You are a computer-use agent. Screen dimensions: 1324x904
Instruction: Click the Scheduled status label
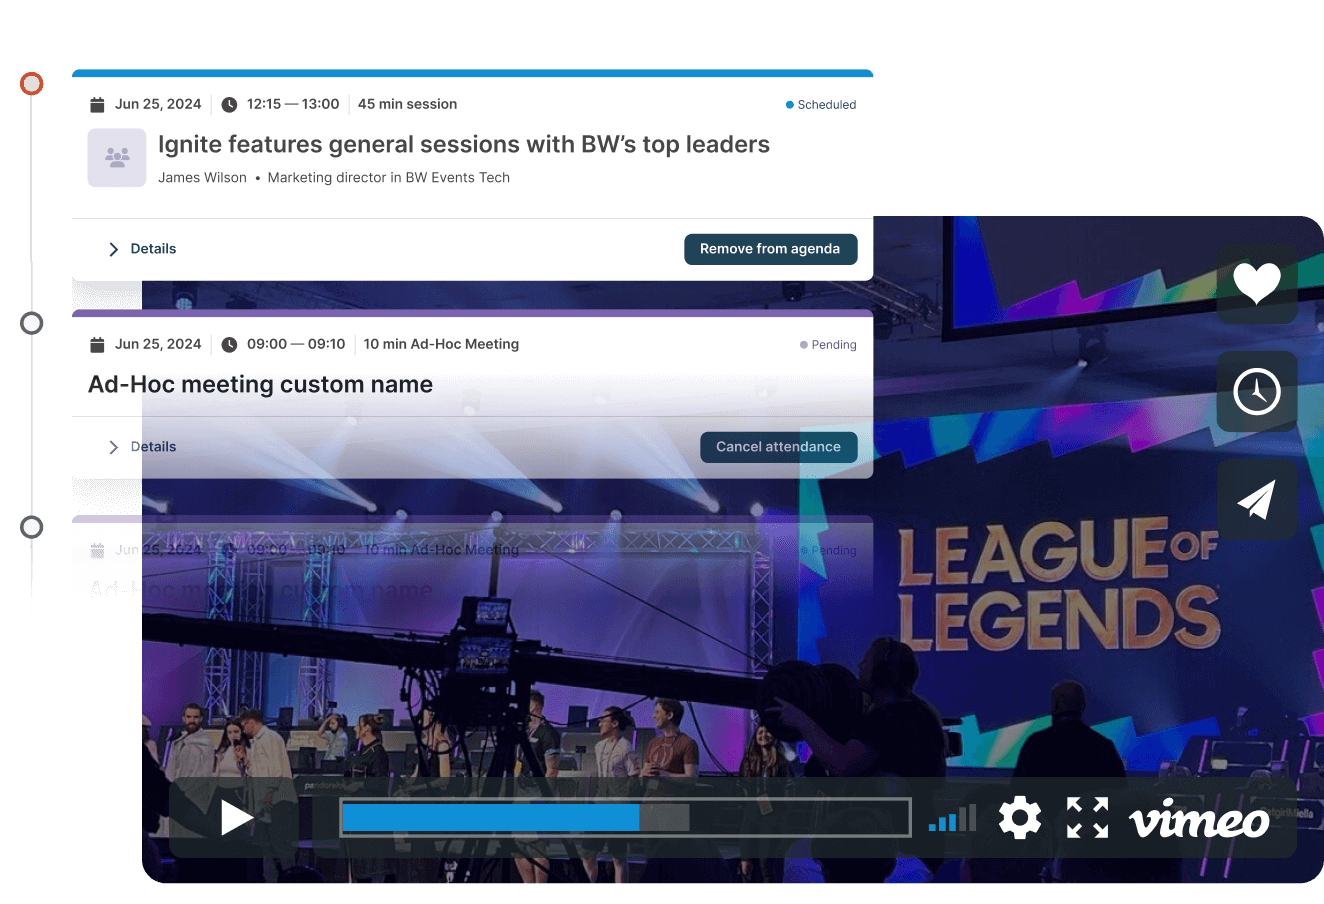click(x=821, y=104)
